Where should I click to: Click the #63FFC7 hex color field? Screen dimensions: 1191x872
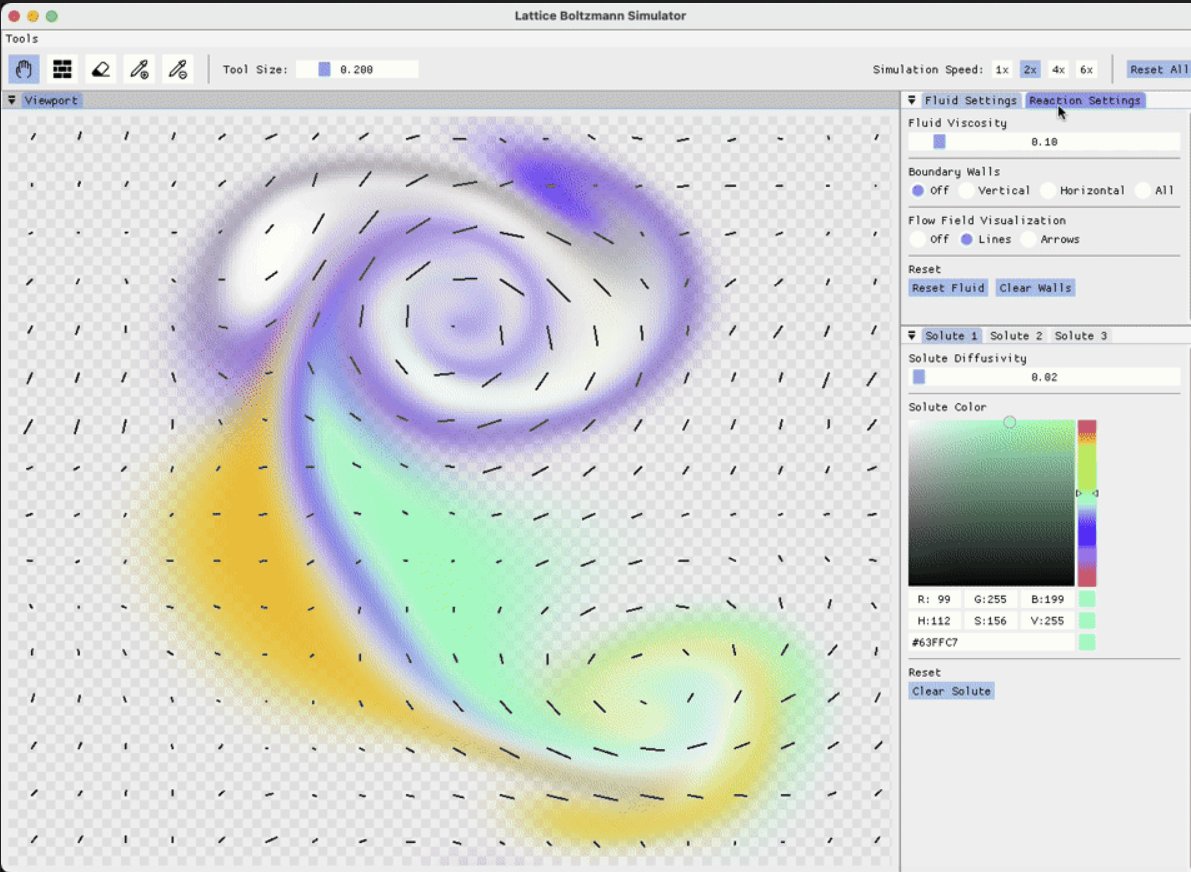[991, 642]
